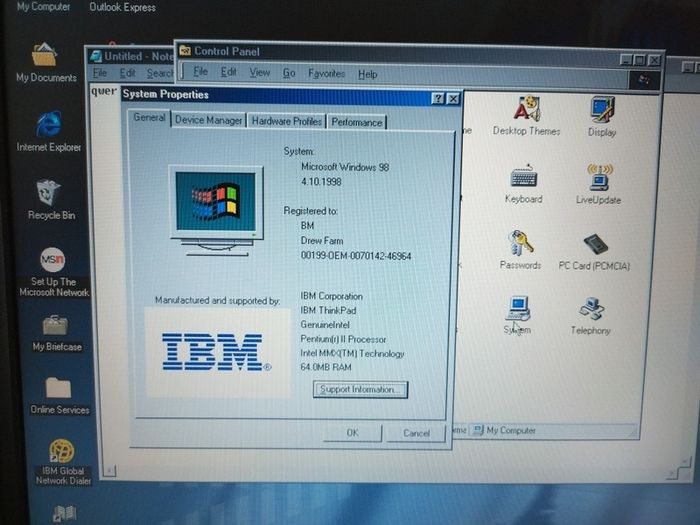Click the Notepad title bar icon
The image size is (700, 525).
tap(96, 56)
